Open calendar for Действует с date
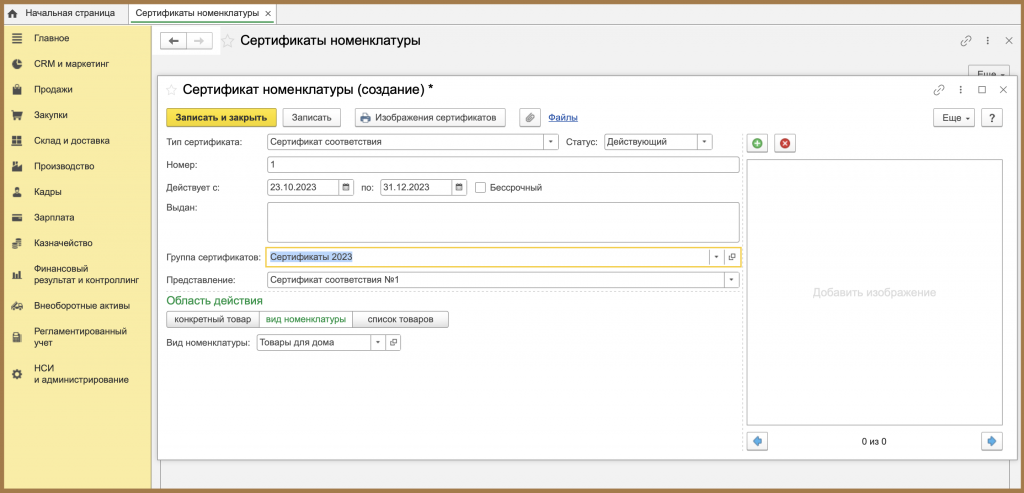The image size is (1024, 493). click(346, 187)
